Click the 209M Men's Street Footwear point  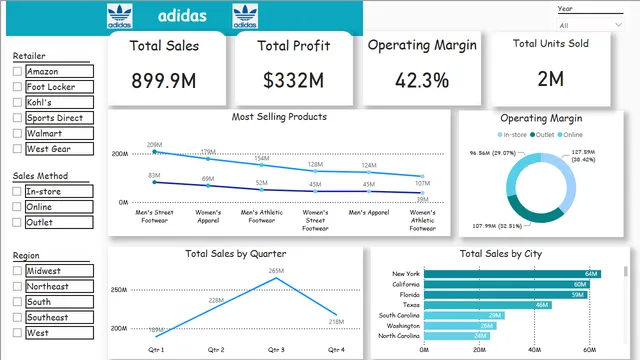[x=154, y=151]
